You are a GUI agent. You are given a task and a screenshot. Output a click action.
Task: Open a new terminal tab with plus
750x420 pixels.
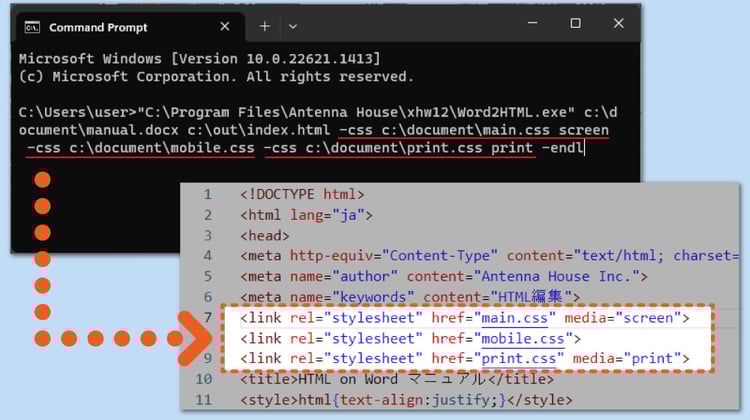click(265, 27)
